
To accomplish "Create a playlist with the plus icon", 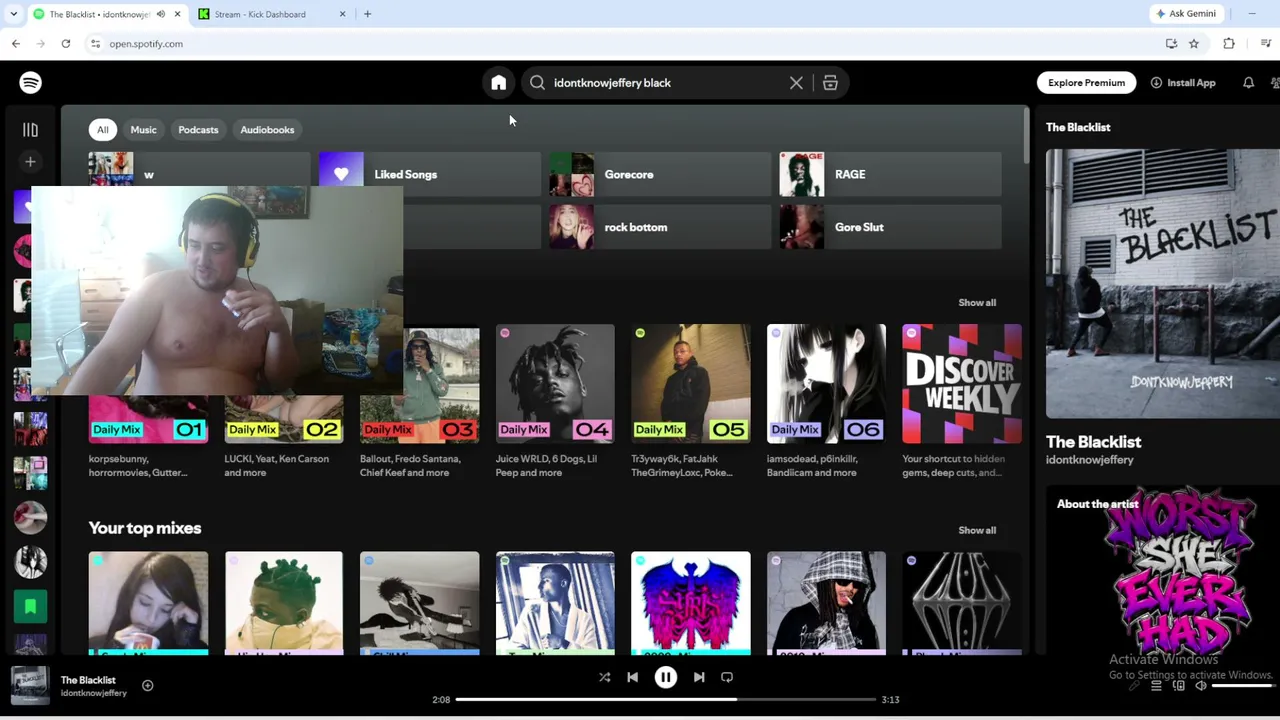I will click(x=30, y=162).
